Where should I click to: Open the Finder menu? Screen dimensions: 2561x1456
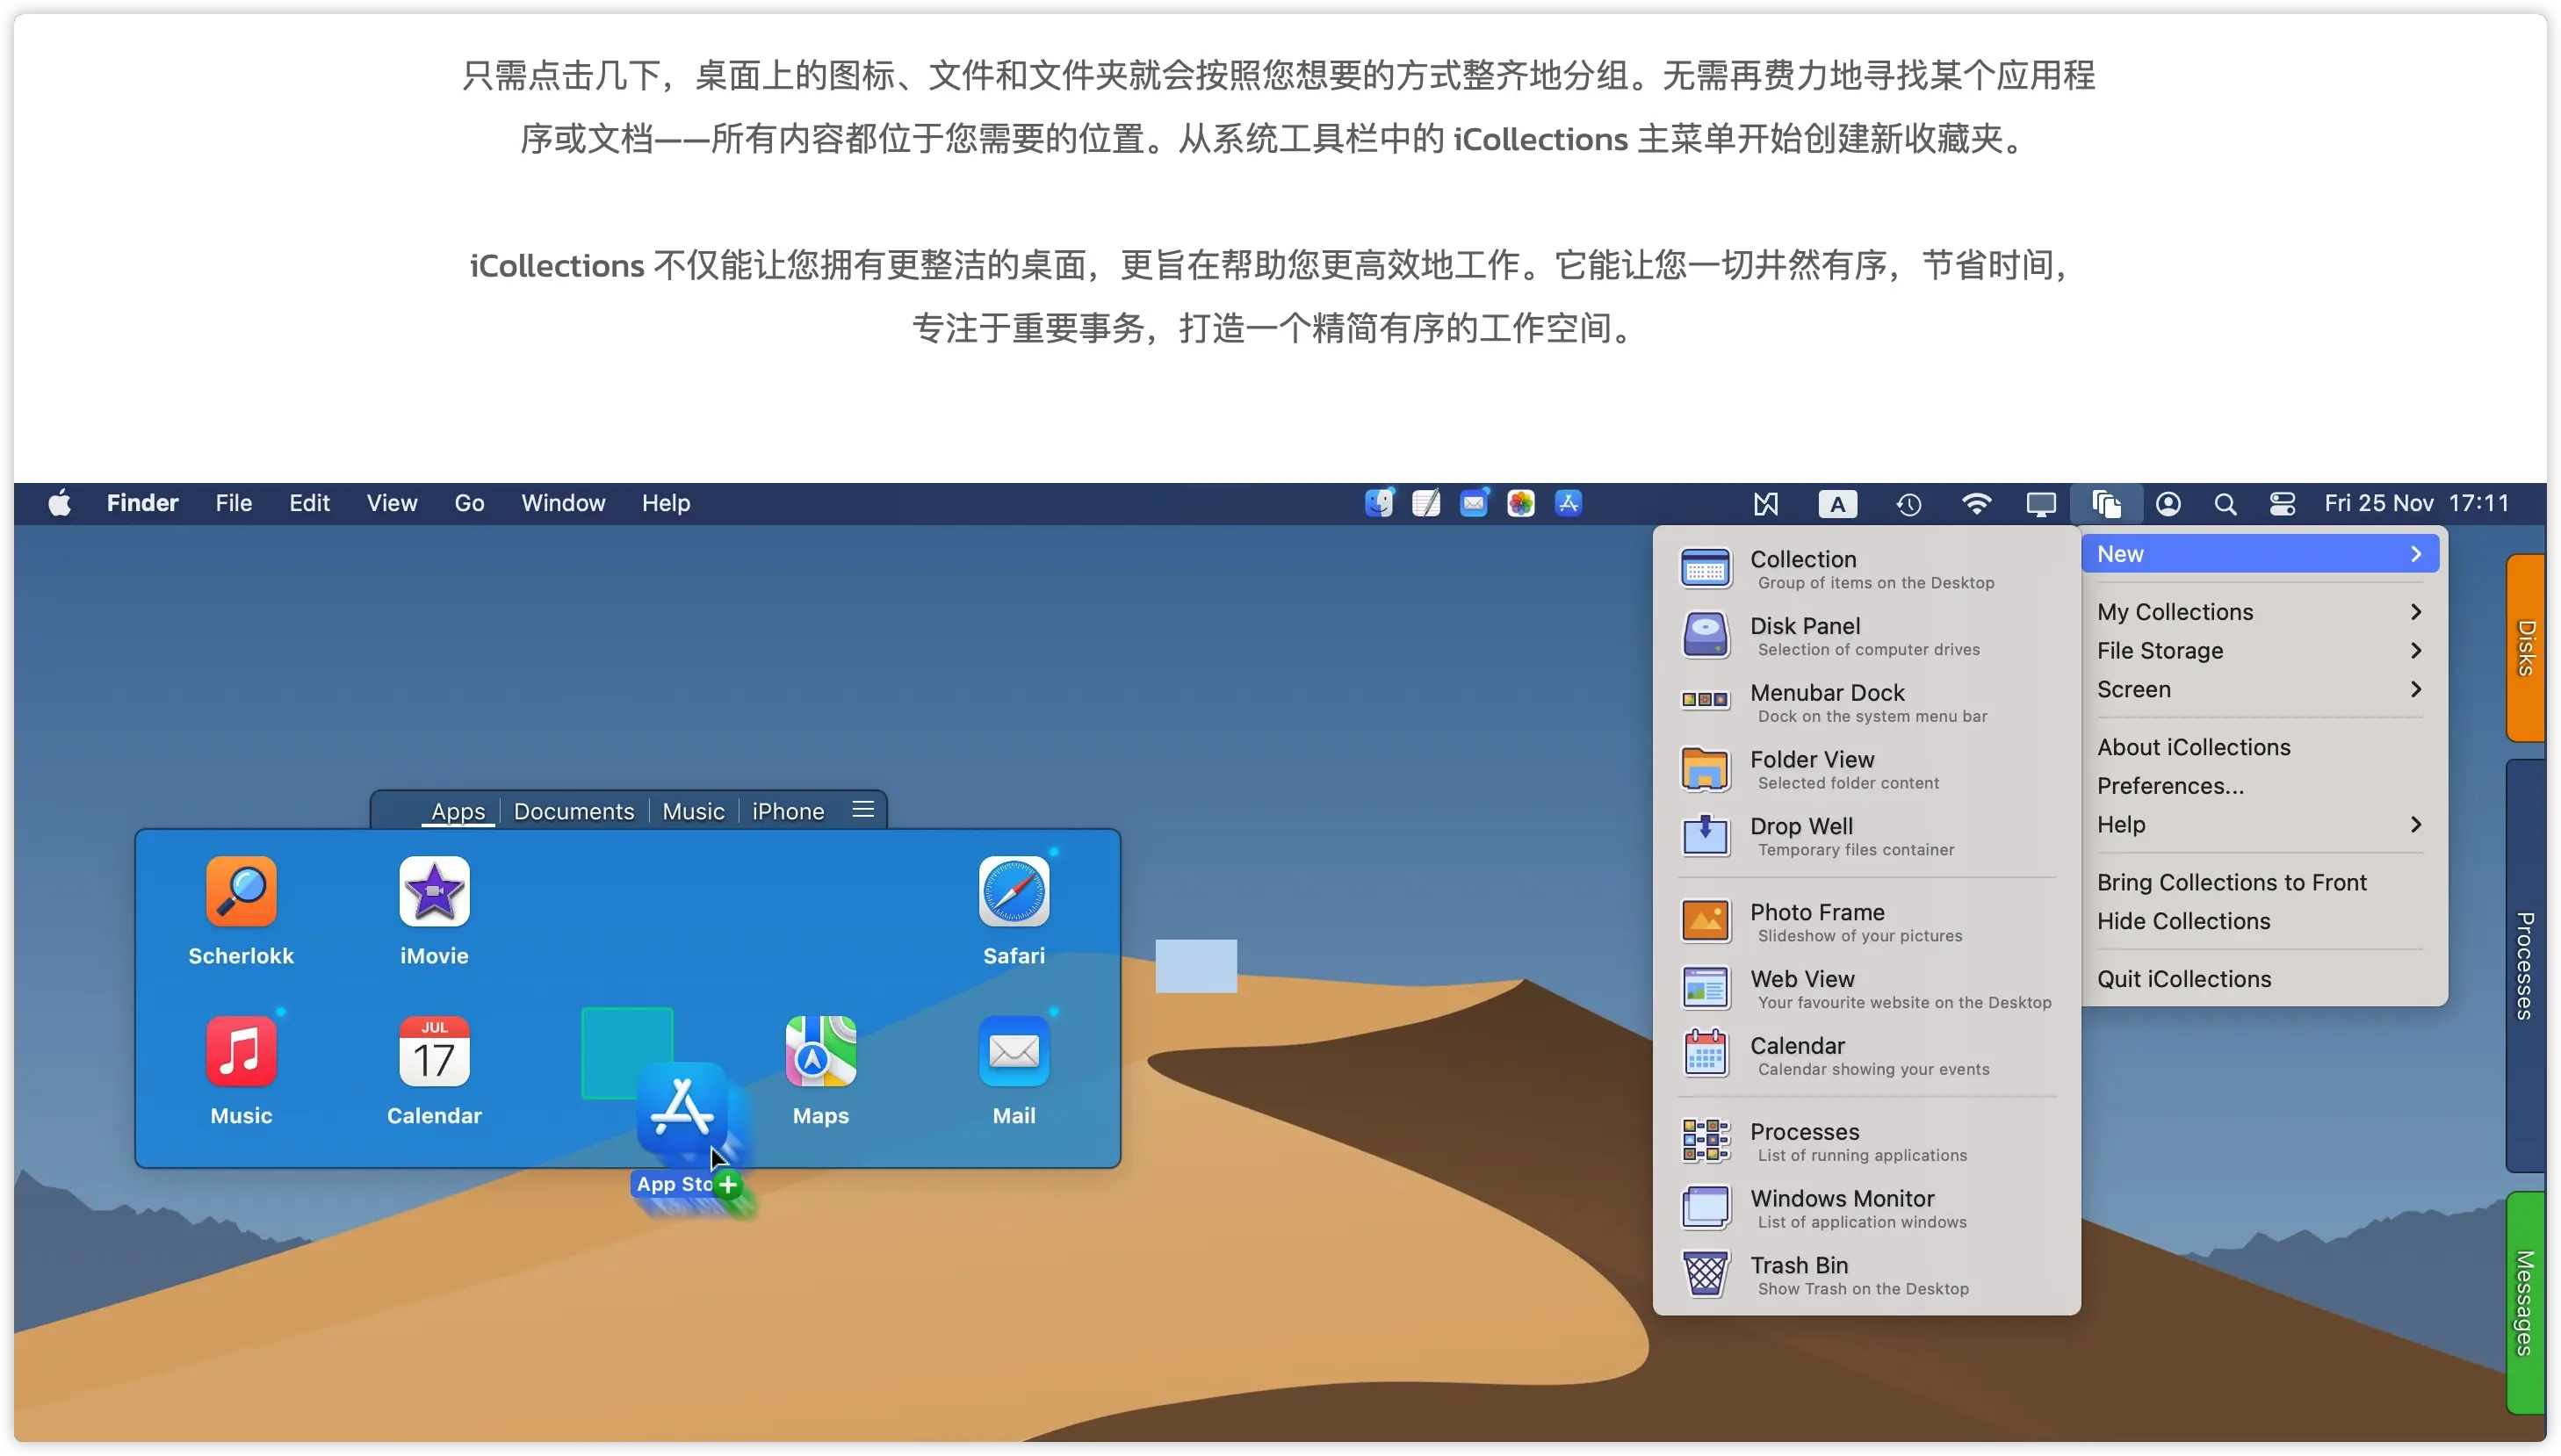pos(142,503)
